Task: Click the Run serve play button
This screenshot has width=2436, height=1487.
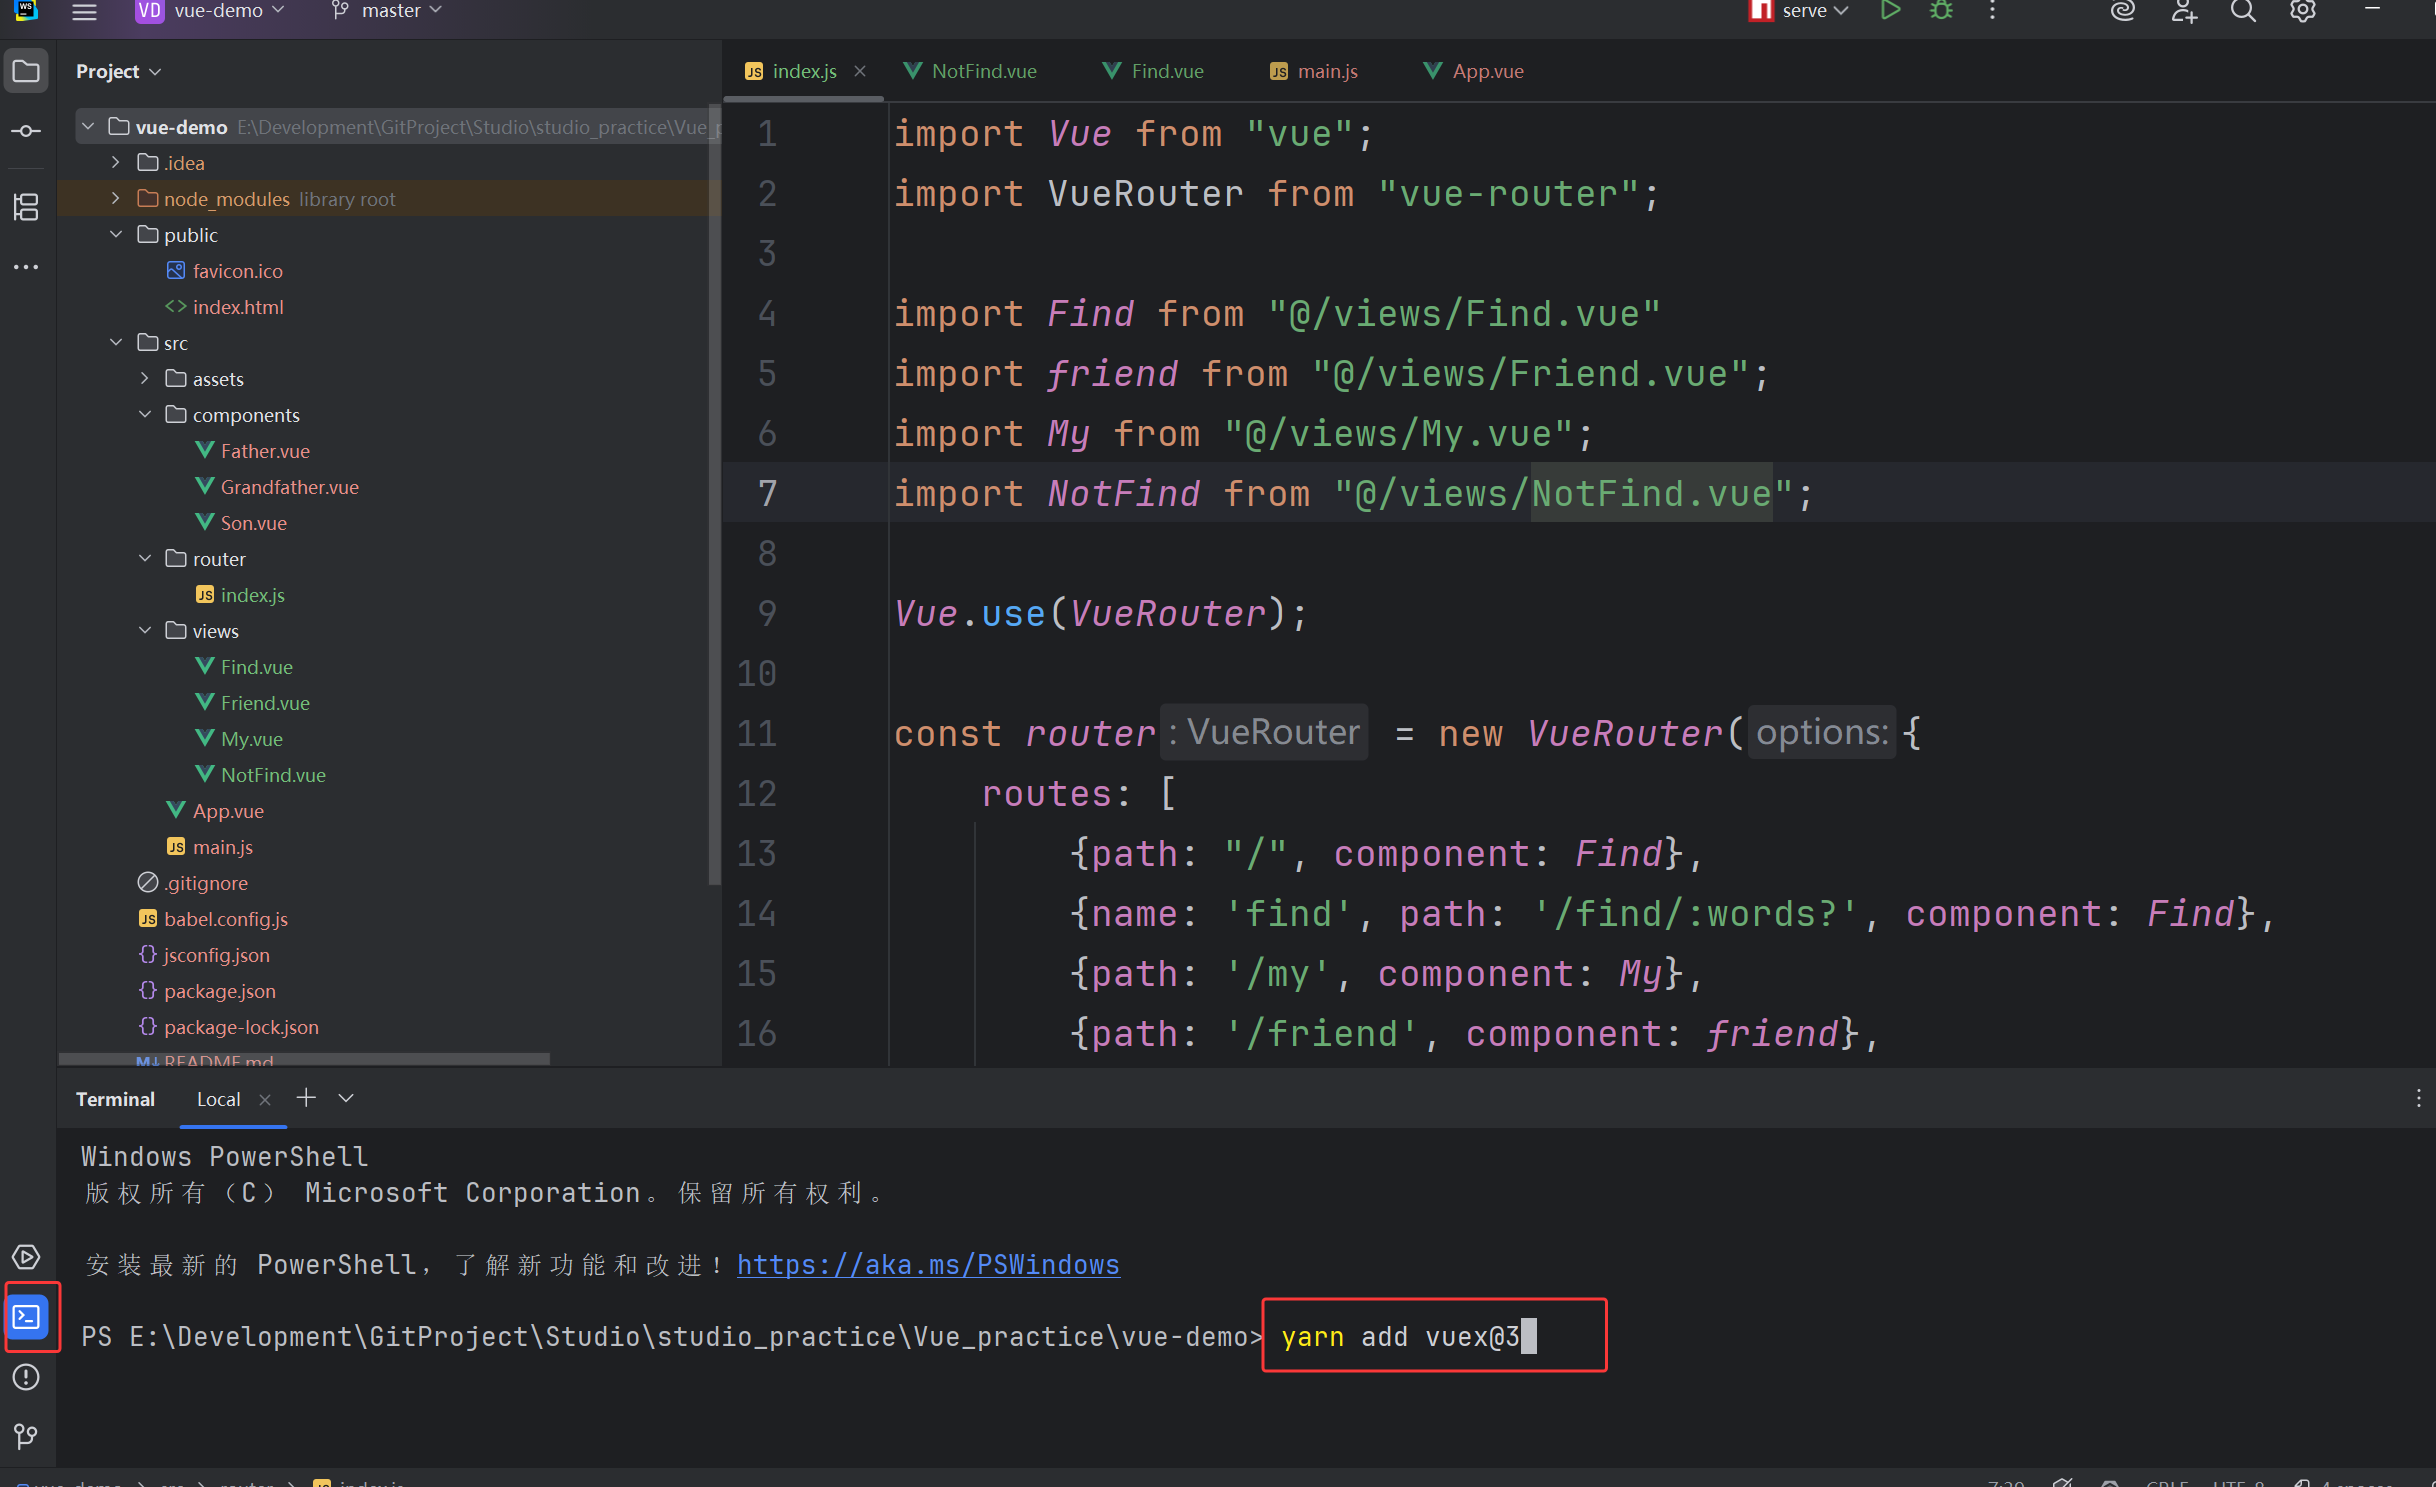Action: coord(1889,11)
